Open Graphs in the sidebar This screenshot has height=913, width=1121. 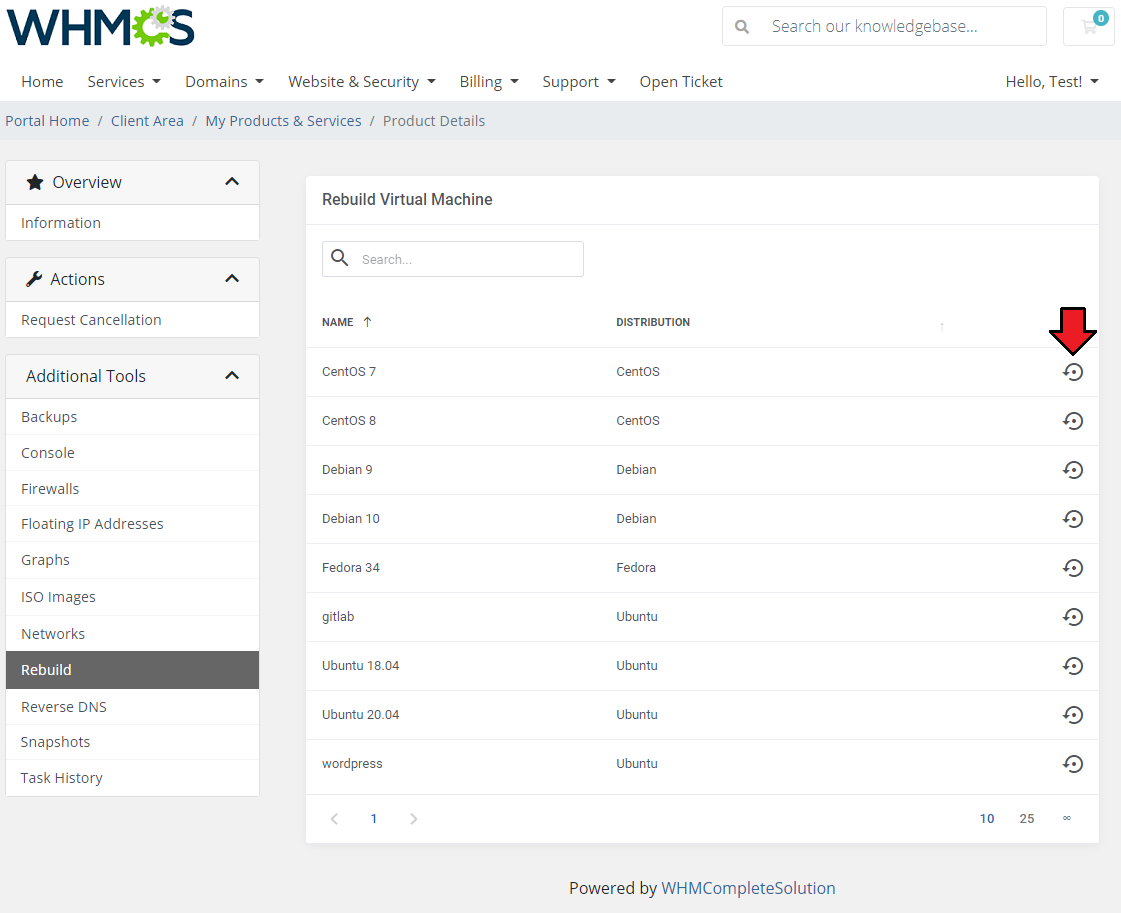click(132, 560)
